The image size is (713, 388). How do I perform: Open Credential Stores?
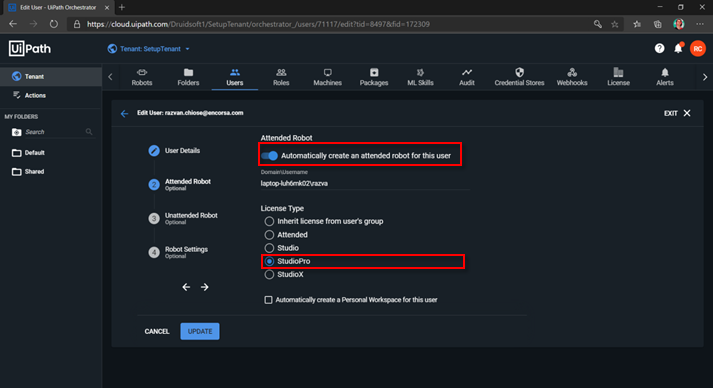[519, 77]
